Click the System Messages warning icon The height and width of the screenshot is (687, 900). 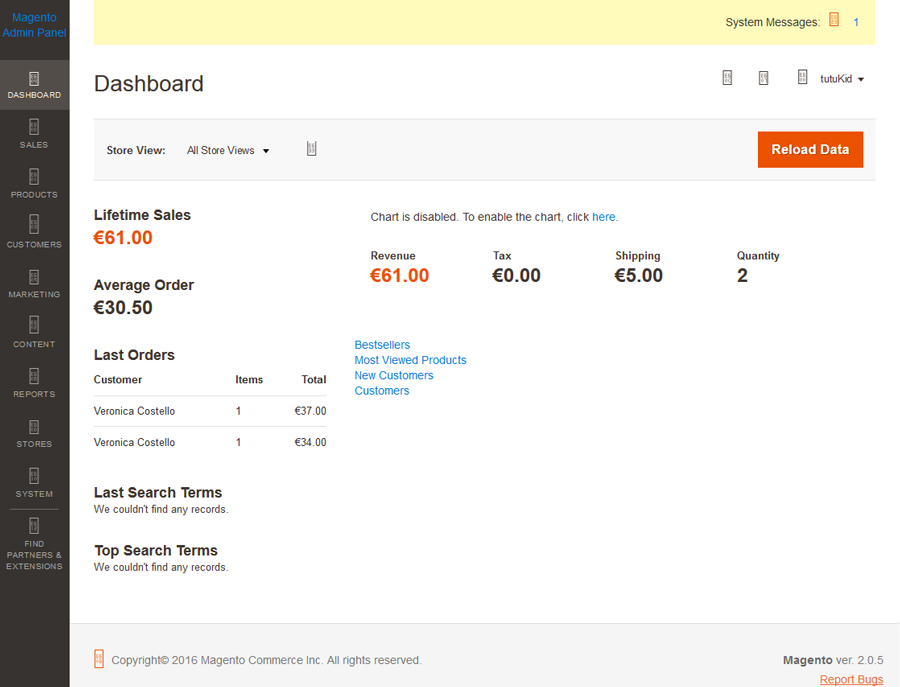click(834, 20)
